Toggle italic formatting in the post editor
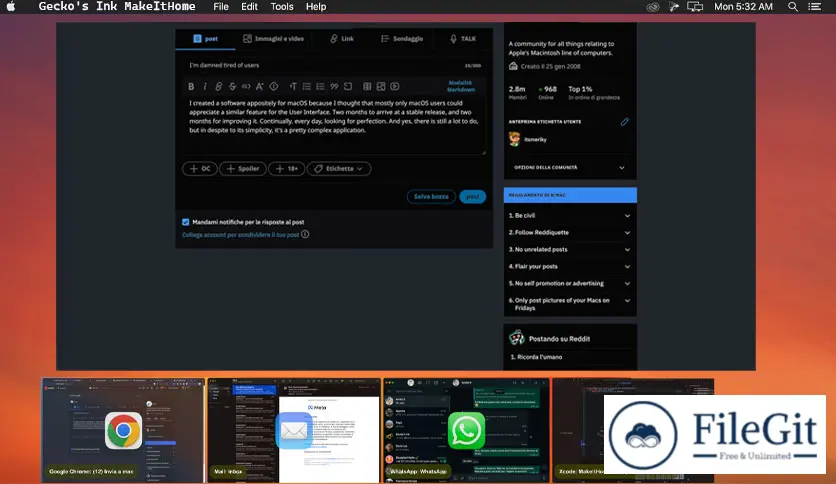The width and height of the screenshot is (836, 484). coord(205,86)
